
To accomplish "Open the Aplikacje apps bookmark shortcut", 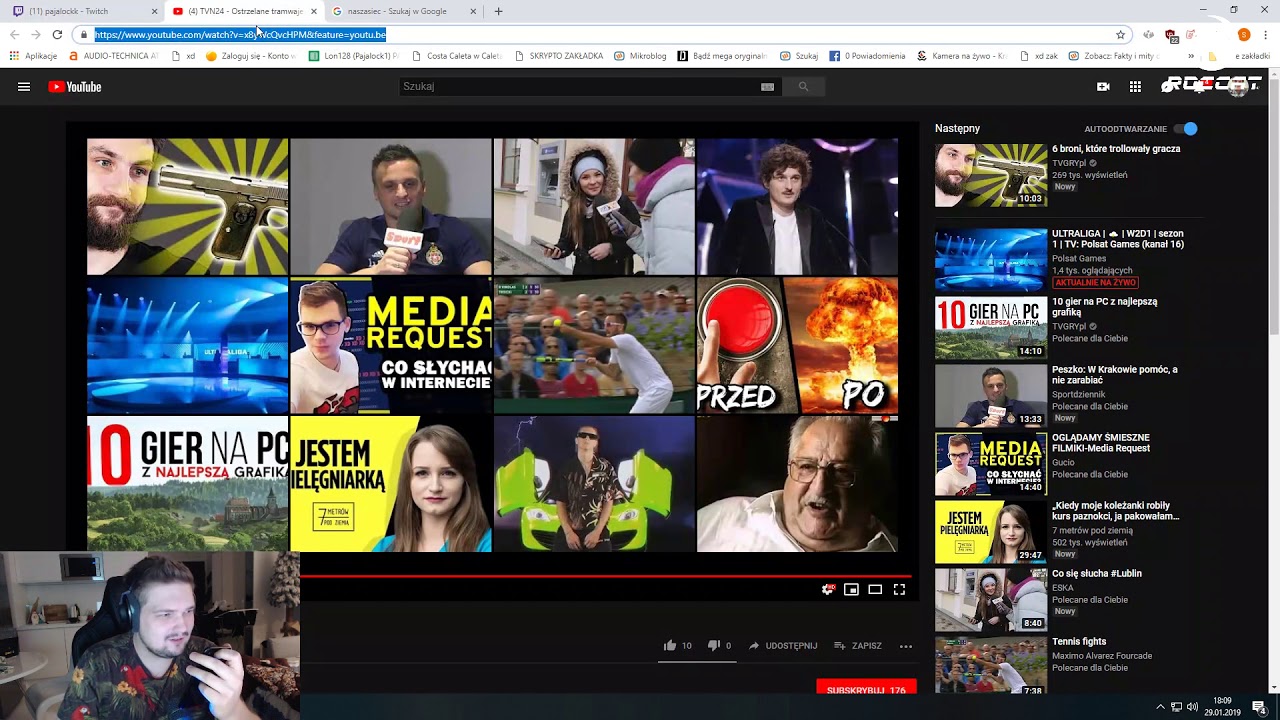I will [33, 56].
